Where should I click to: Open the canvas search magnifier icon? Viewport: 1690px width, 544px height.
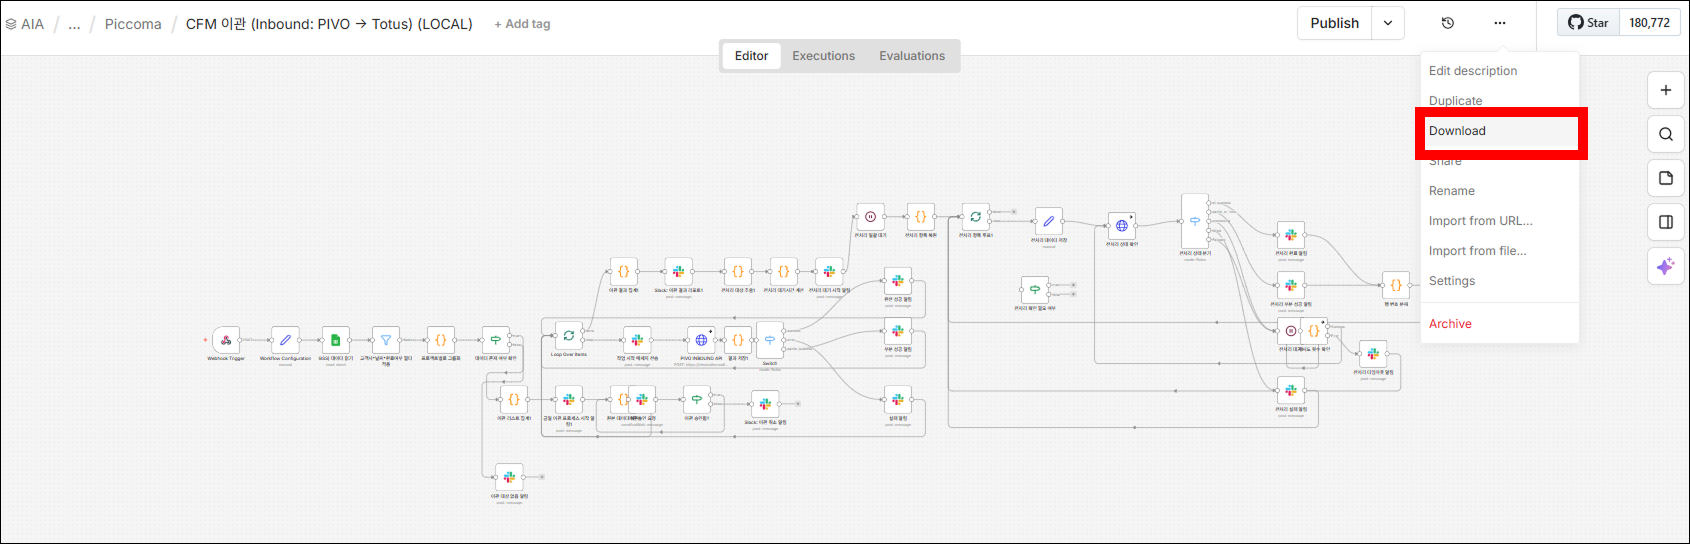[x=1665, y=134]
